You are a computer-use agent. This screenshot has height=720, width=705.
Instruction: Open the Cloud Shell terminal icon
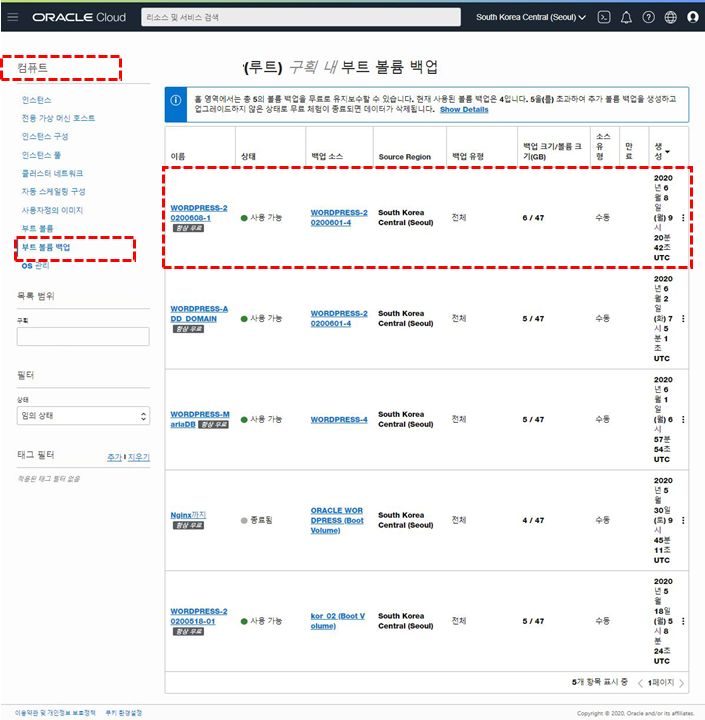click(x=603, y=17)
